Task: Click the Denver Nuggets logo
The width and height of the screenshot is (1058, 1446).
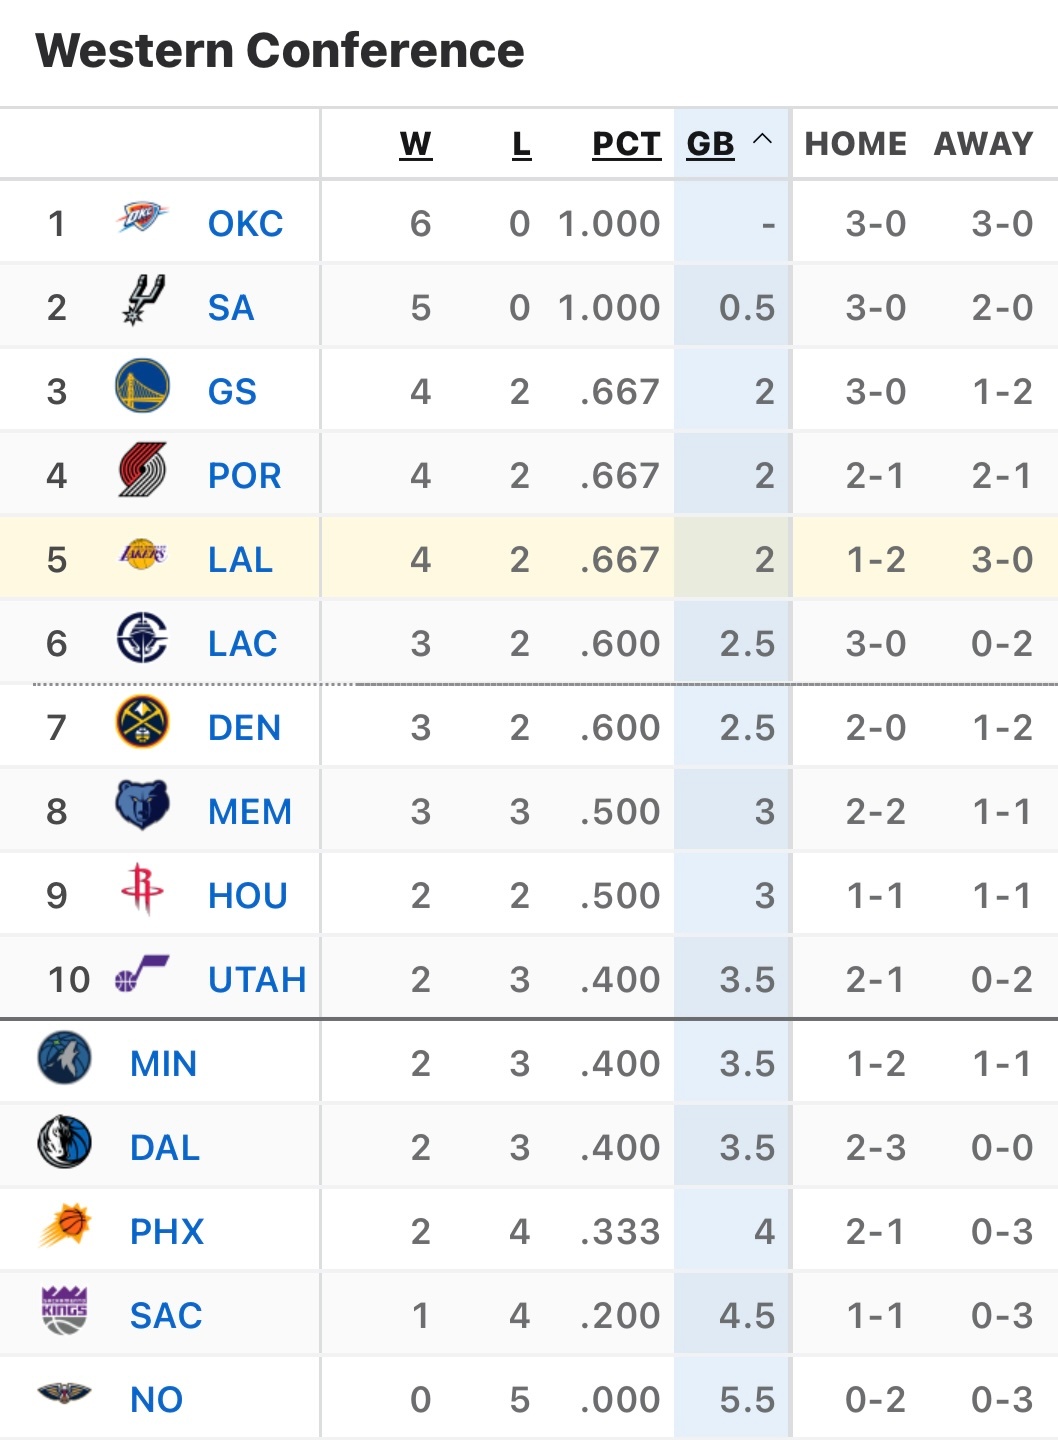Action: [142, 723]
